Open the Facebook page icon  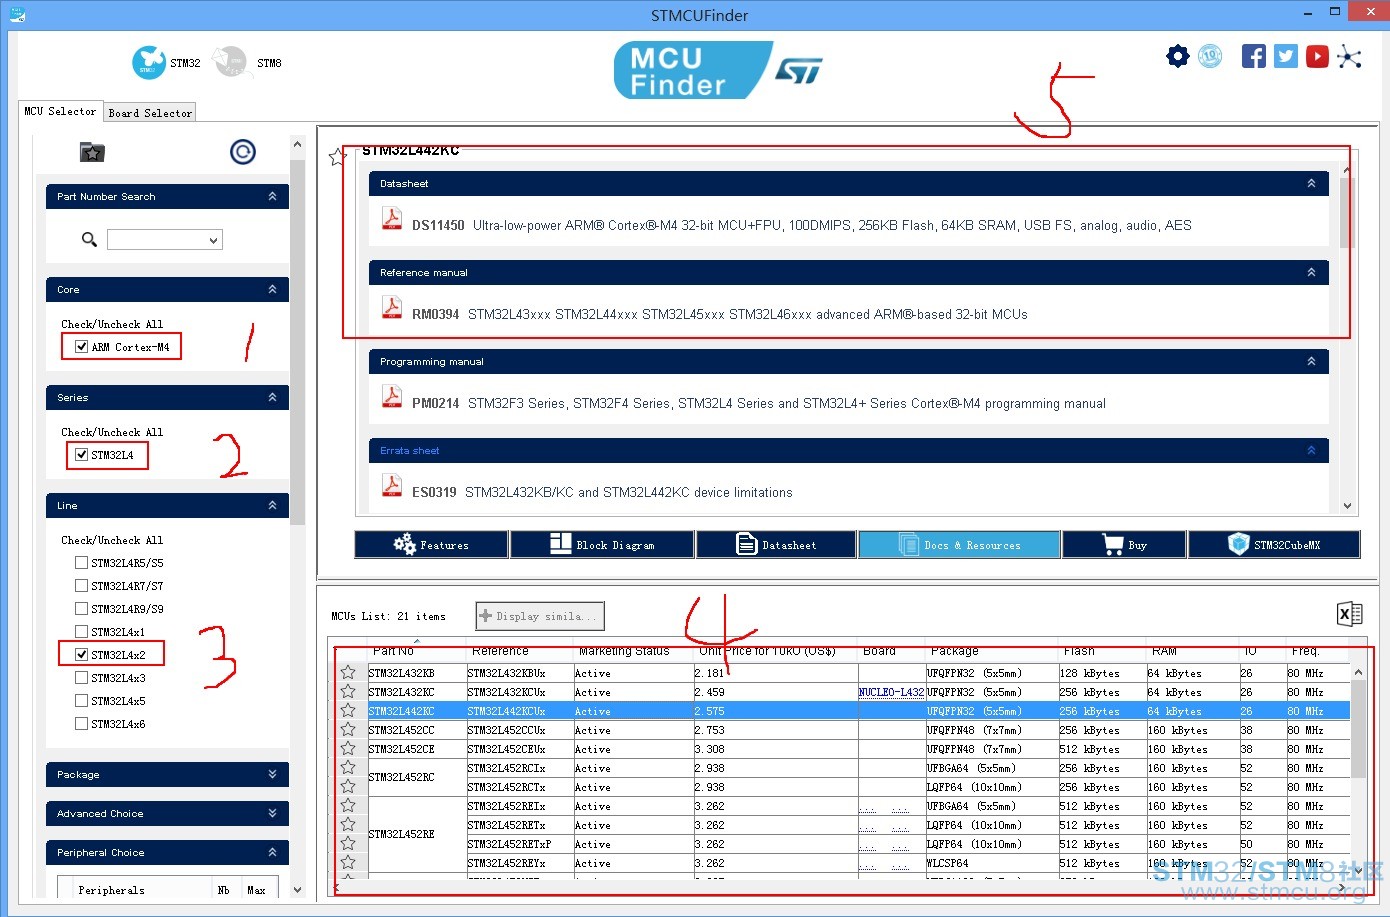tap(1254, 56)
